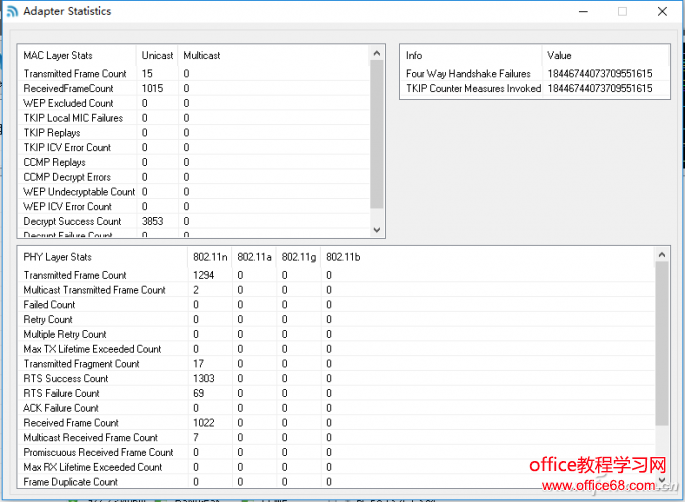The height and width of the screenshot is (502, 685).
Task: Select the Retry Count row
Action: pos(336,320)
